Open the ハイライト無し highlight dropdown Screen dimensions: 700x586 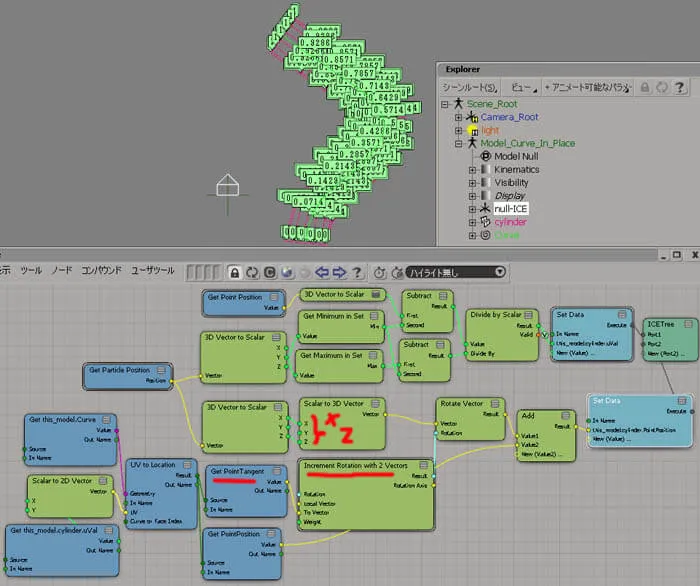456,272
